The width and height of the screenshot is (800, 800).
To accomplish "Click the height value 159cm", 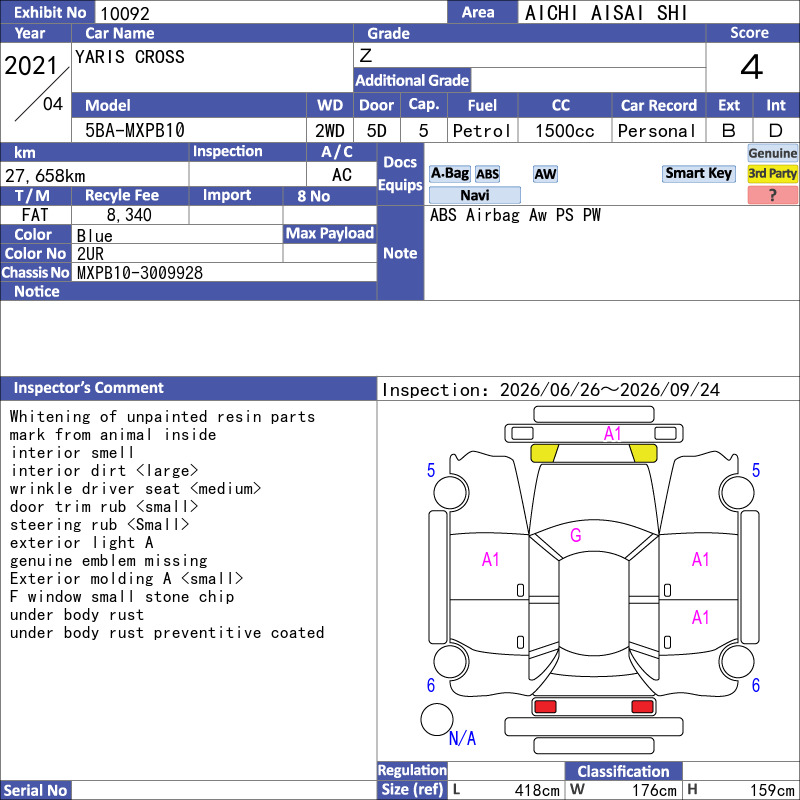I will (772, 790).
